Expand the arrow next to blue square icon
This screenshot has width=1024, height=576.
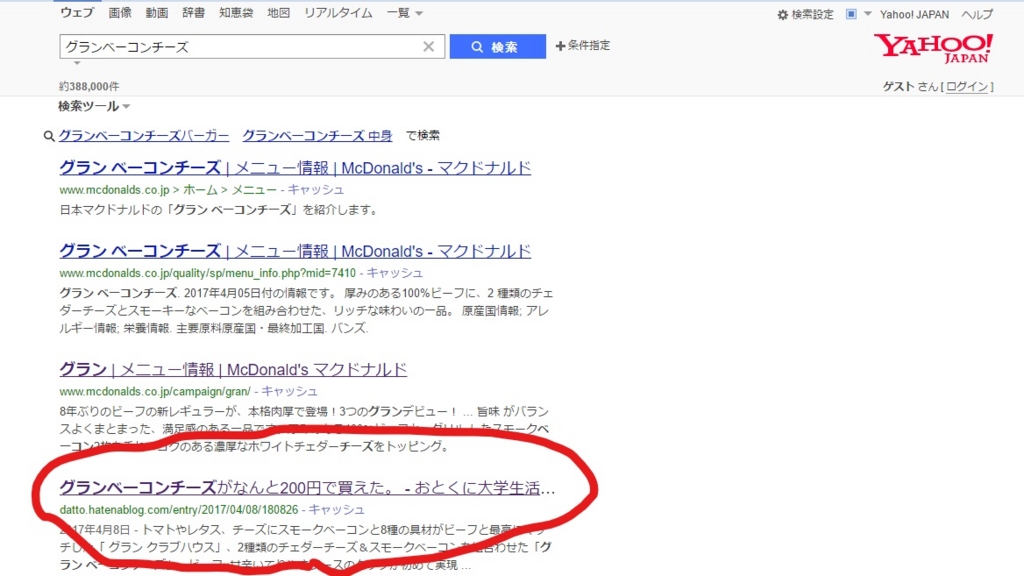click(868, 14)
